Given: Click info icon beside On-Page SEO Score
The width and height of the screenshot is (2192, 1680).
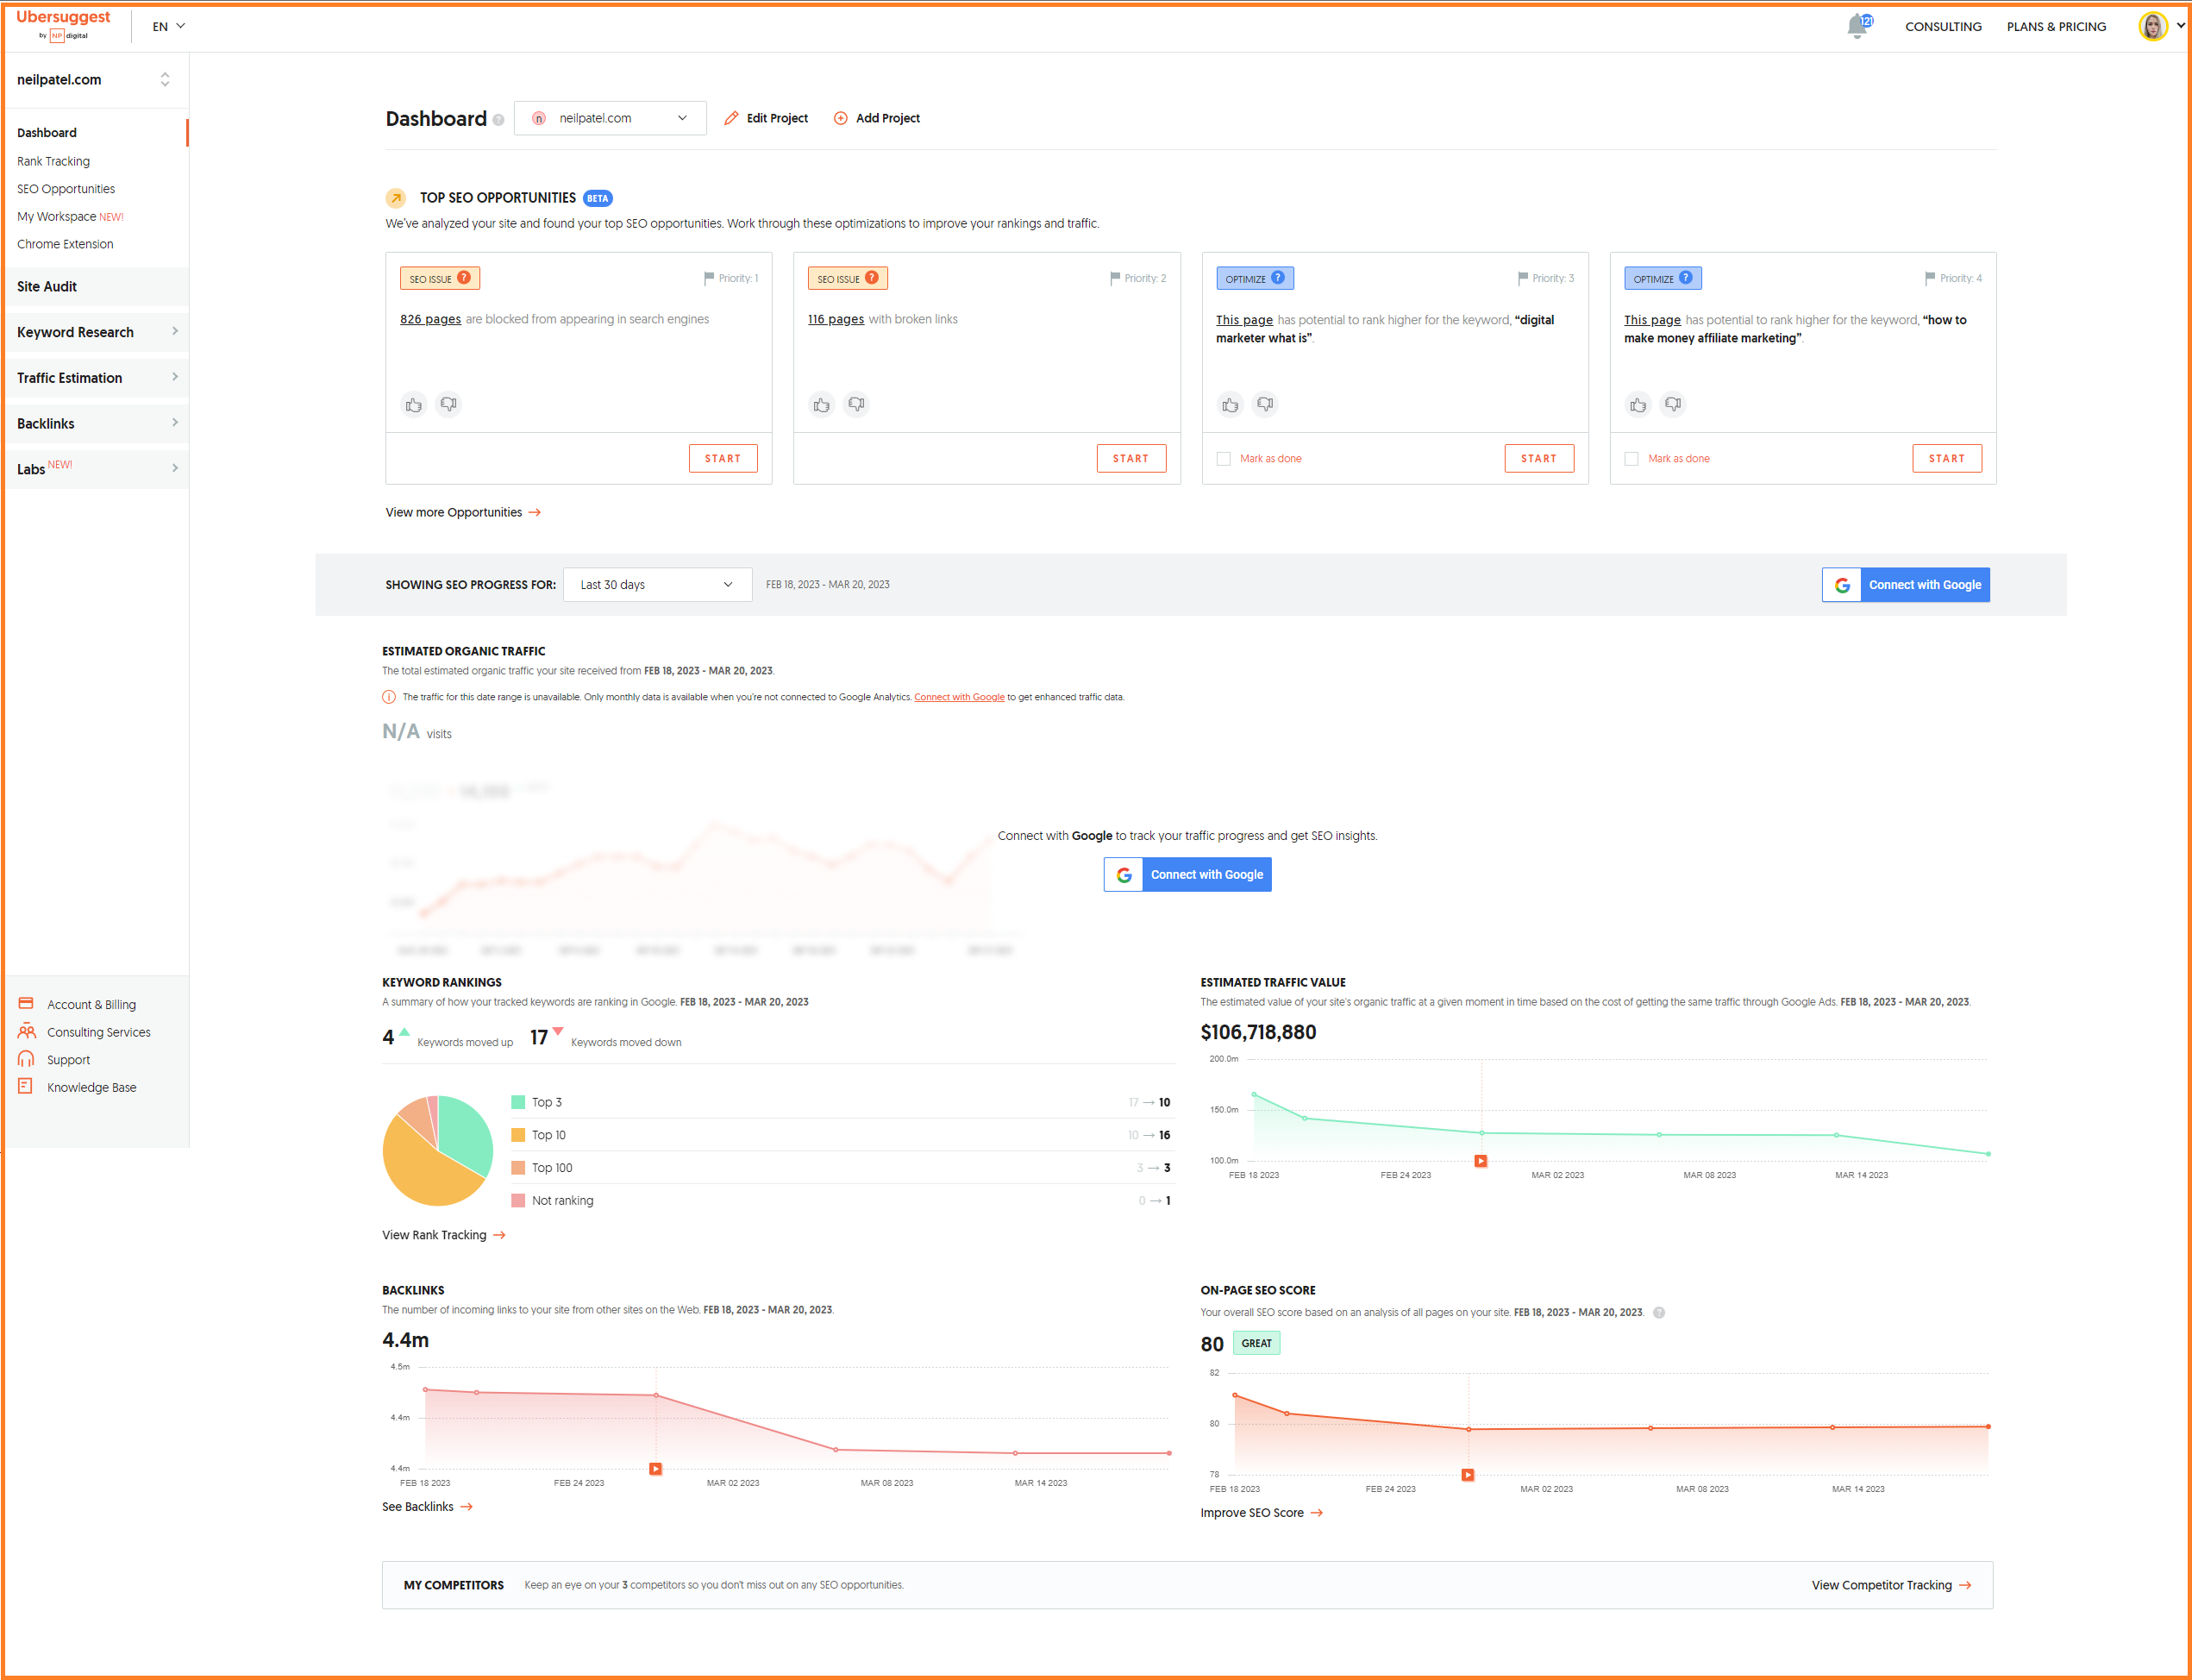Looking at the screenshot, I should tap(1659, 1313).
